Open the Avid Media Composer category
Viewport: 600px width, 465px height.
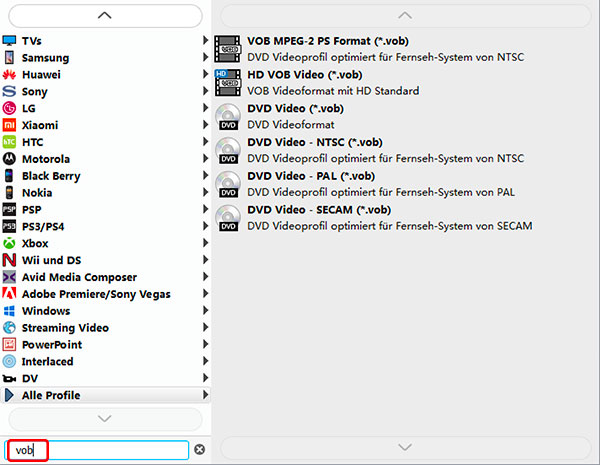tap(105, 277)
